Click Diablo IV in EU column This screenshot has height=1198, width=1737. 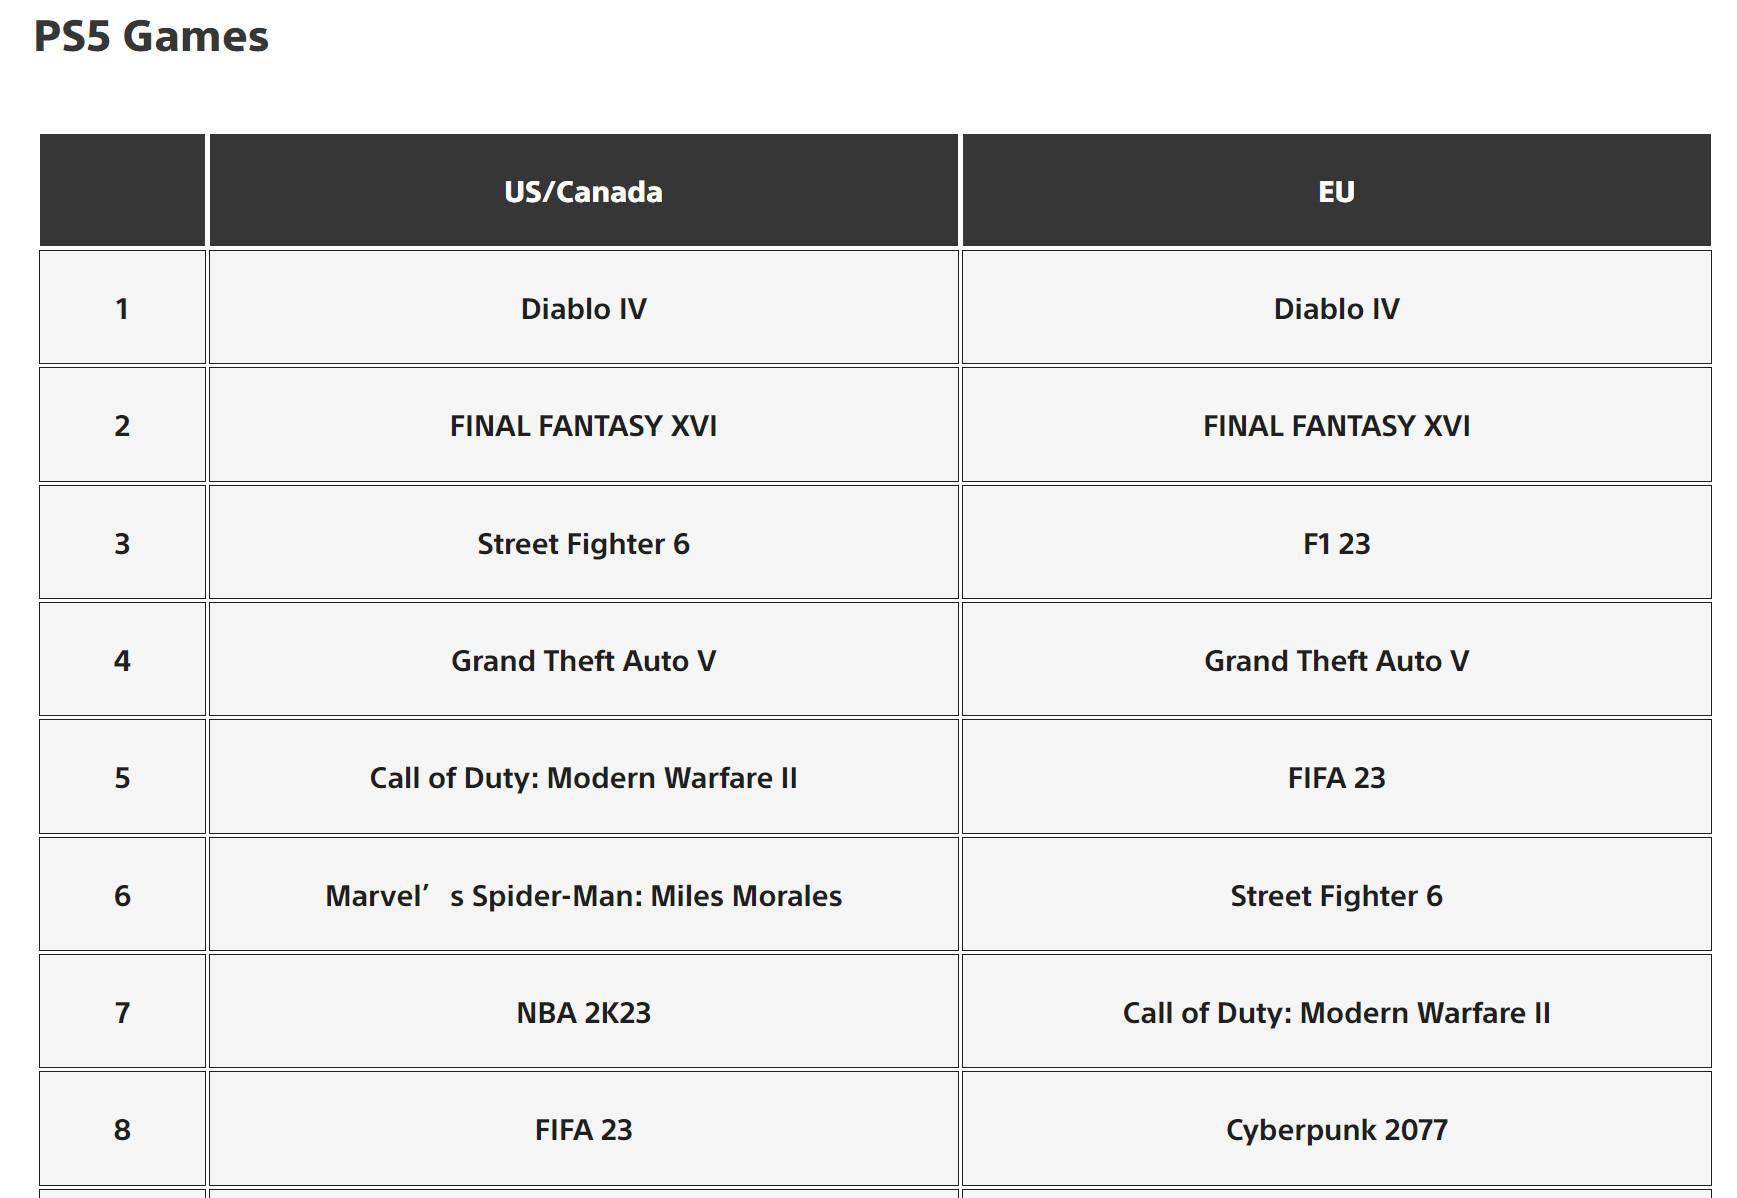(x=1336, y=307)
